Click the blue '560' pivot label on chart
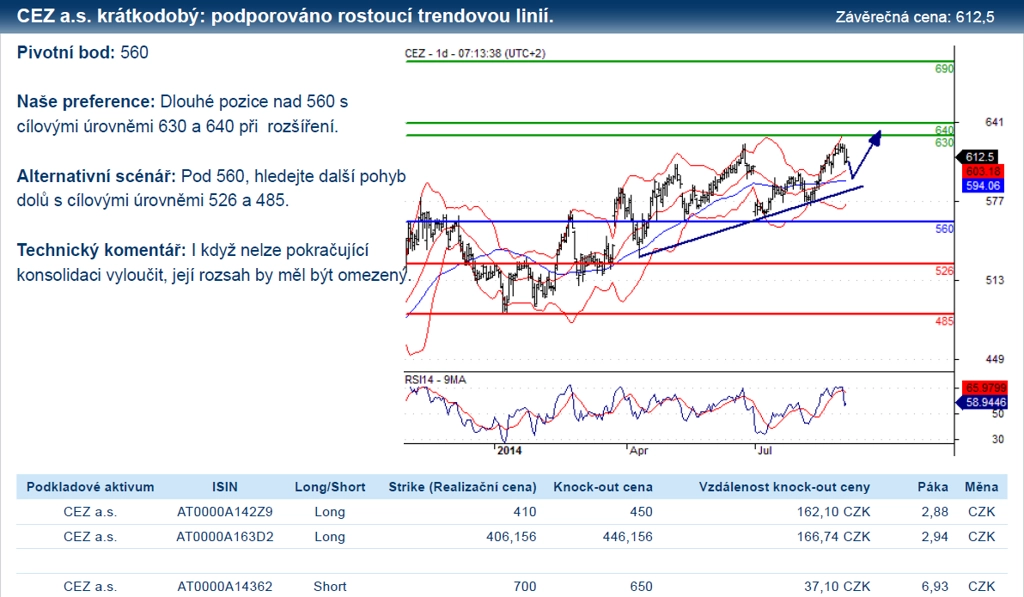This screenshot has width=1024, height=597. tap(944, 229)
